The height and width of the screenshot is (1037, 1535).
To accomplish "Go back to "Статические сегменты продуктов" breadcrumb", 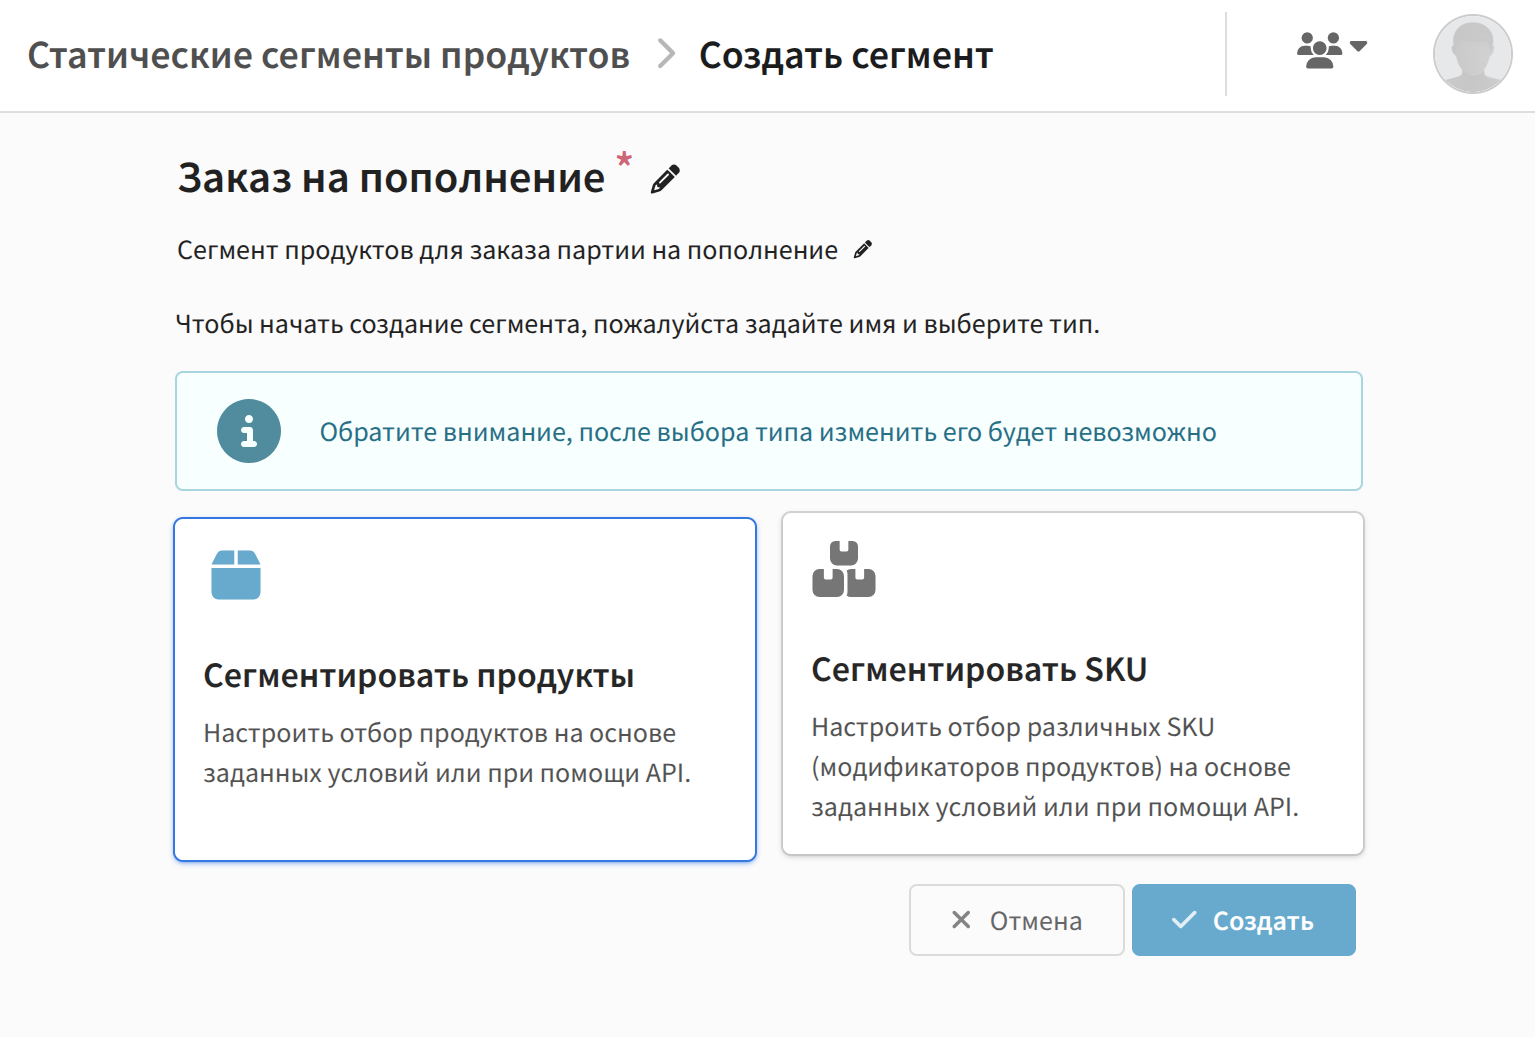I will click(x=328, y=56).
